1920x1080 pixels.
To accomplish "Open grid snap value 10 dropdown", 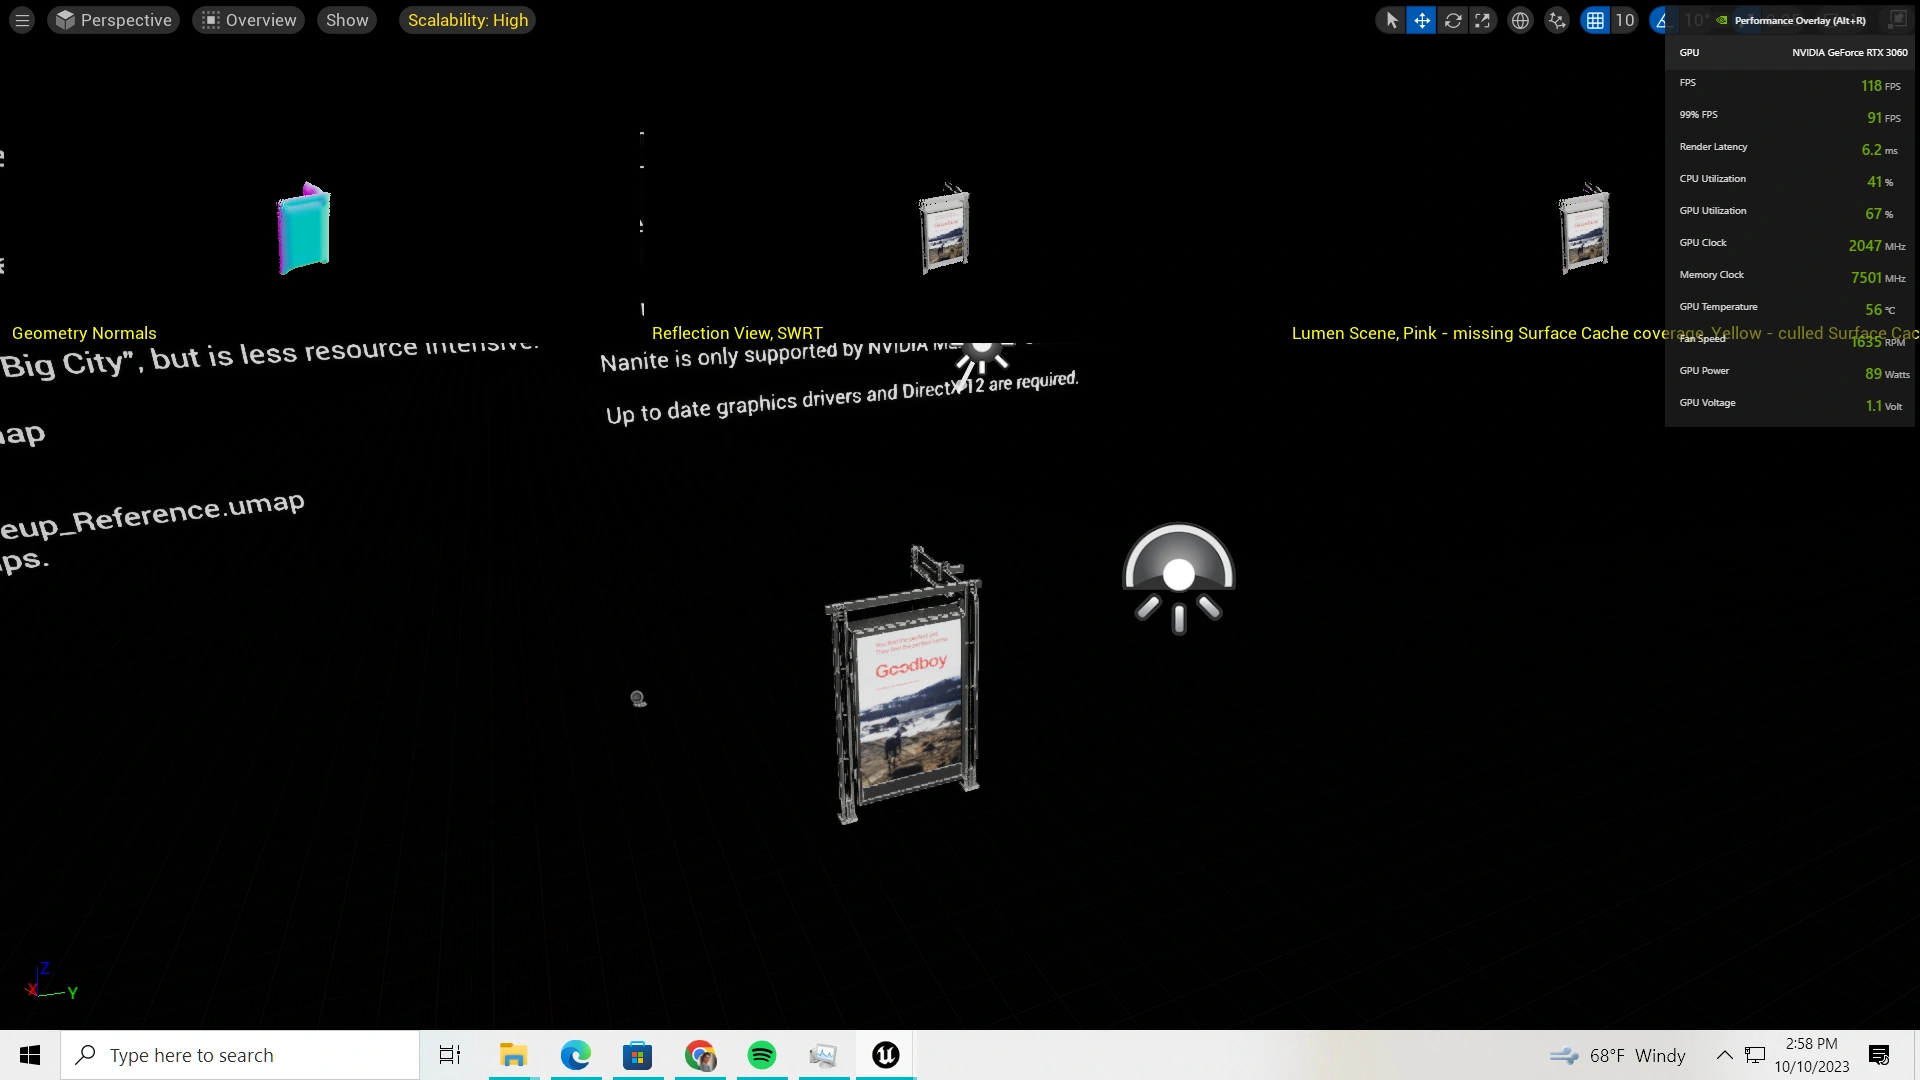I will pyautogui.click(x=1624, y=20).
